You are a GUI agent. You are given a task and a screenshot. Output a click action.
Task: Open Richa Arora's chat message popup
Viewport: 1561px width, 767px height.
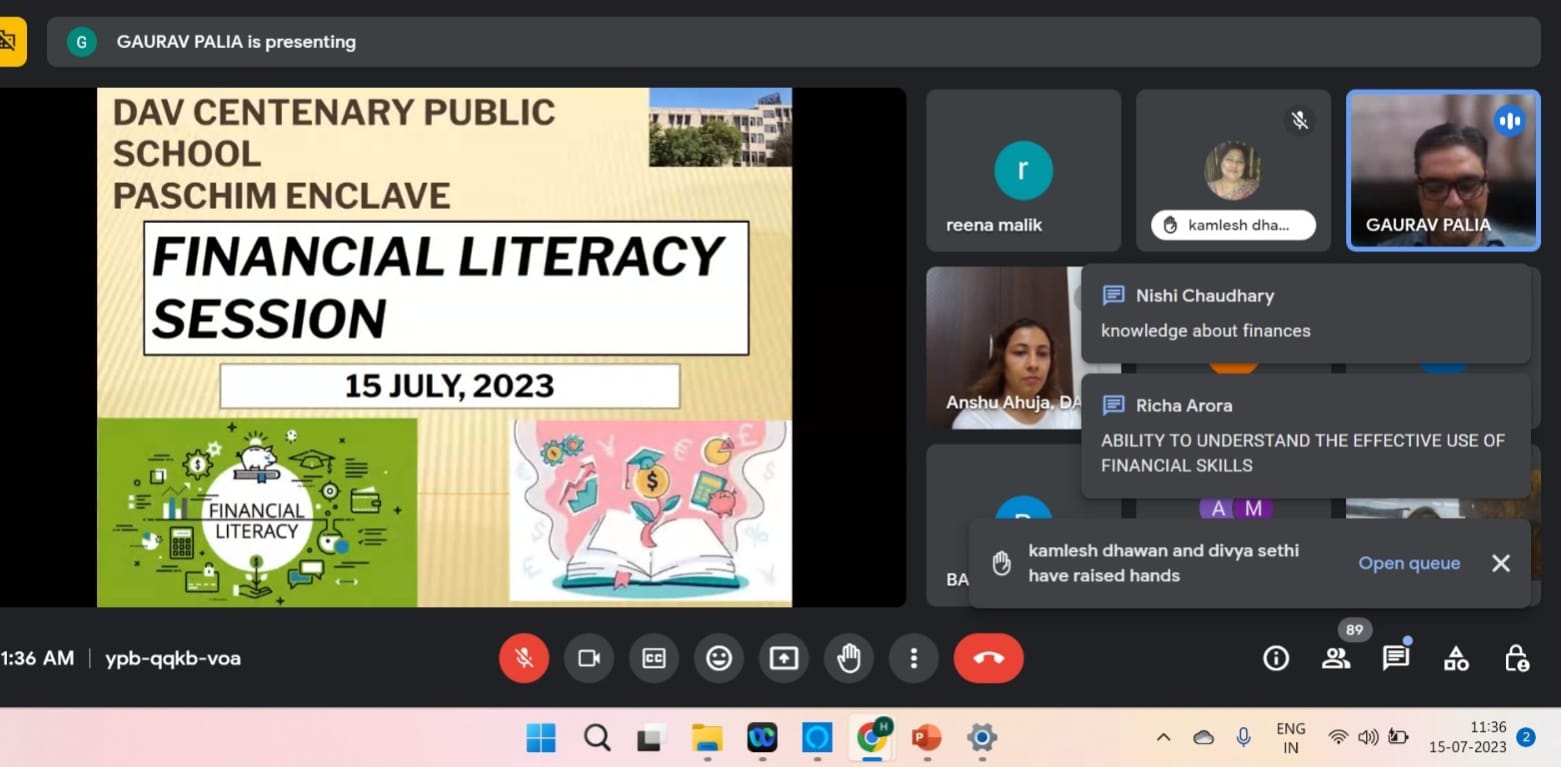pyautogui.click(x=1306, y=436)
